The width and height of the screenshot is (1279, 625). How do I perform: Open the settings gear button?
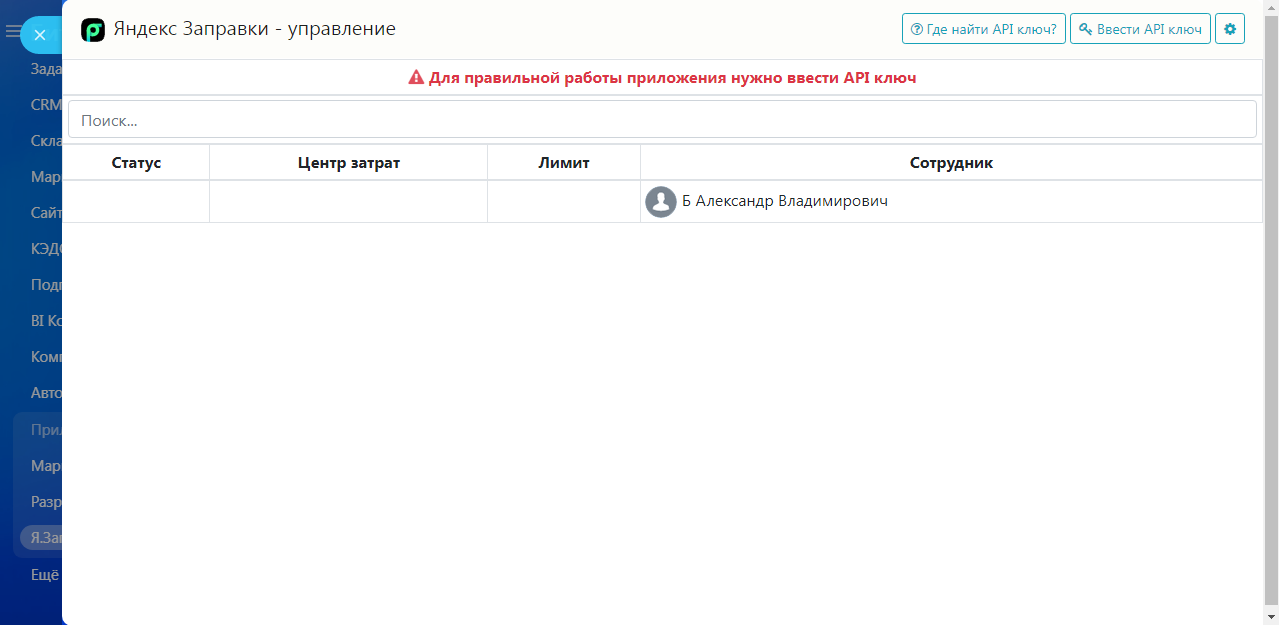point(1229,29)
